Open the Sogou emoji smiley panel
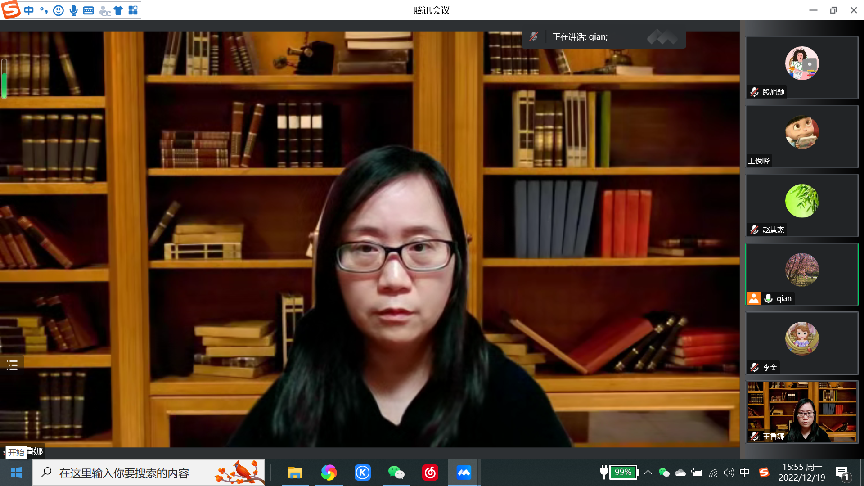Image resolution: width=864 pixels, height=486 pixels. click(59, 11)
